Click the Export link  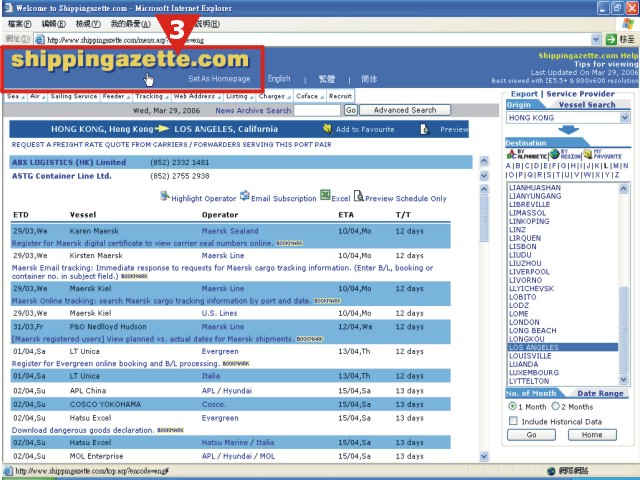tap(524, 94)
